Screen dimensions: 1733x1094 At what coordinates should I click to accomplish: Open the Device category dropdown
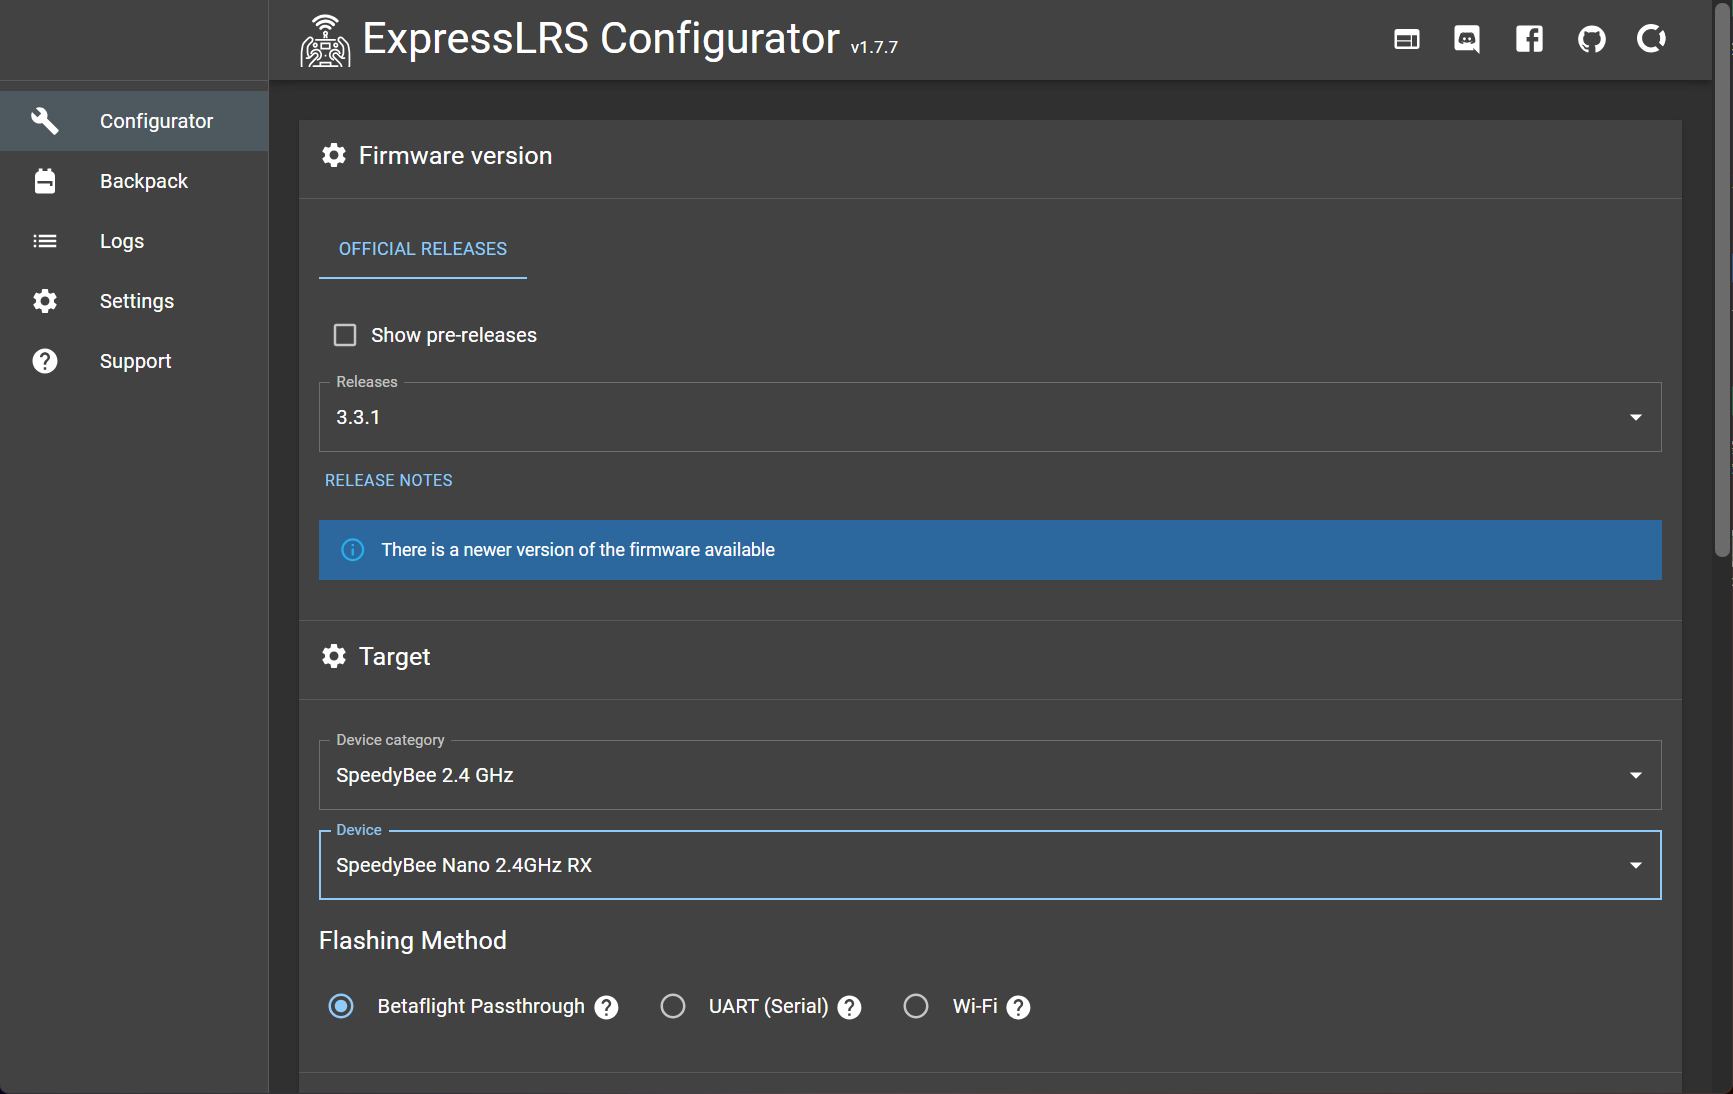[990, 775]
